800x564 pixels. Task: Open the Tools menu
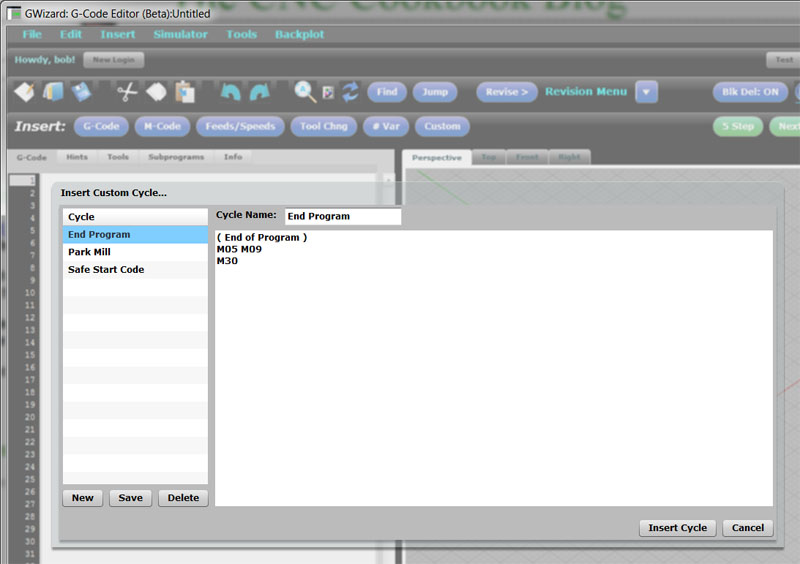[x=241, y=34]
